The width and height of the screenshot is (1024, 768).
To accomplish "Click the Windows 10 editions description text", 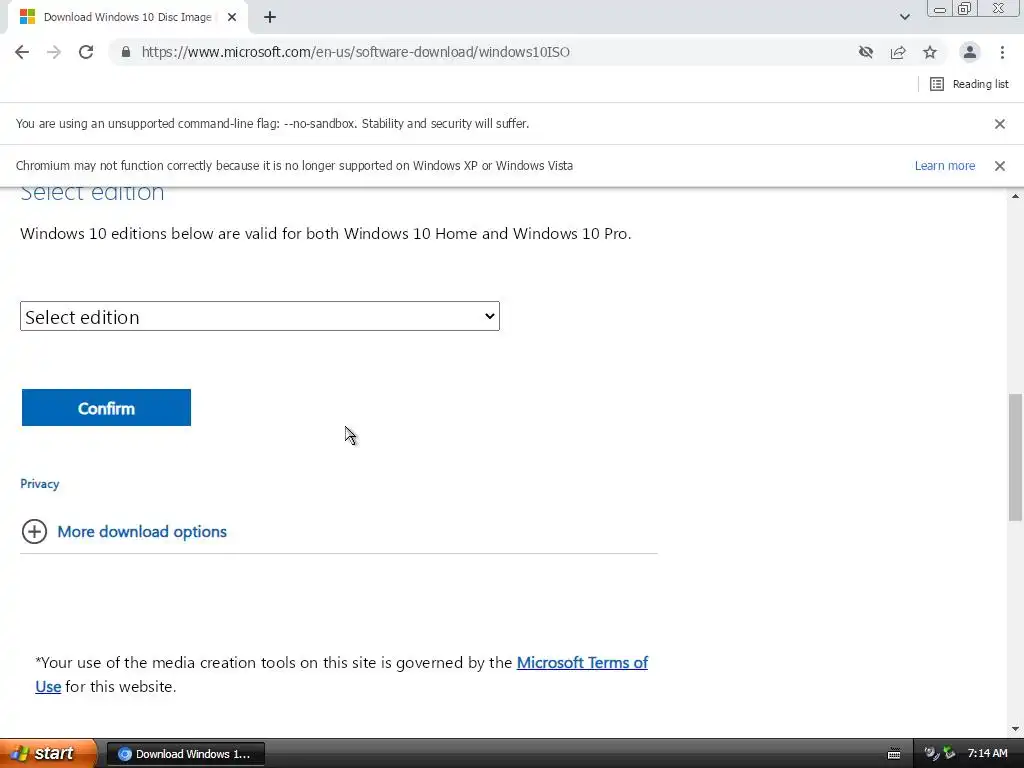I will 326,234.
